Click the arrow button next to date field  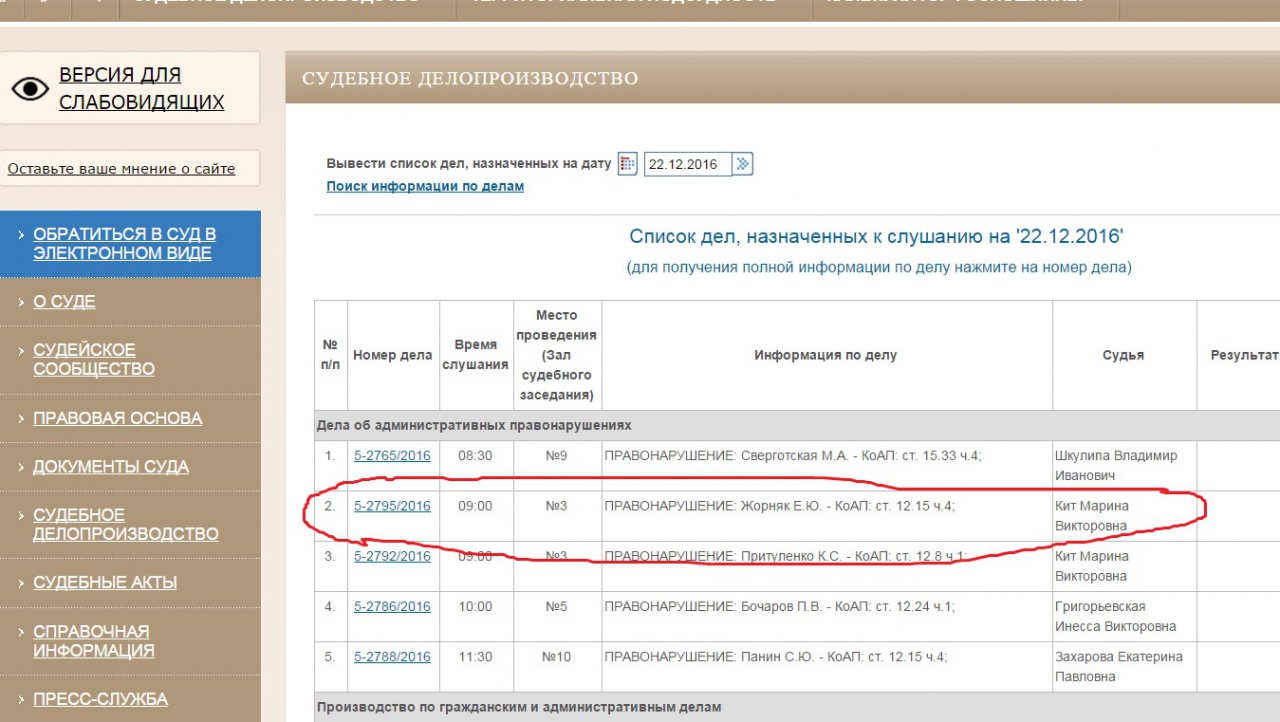coord(742,164)
